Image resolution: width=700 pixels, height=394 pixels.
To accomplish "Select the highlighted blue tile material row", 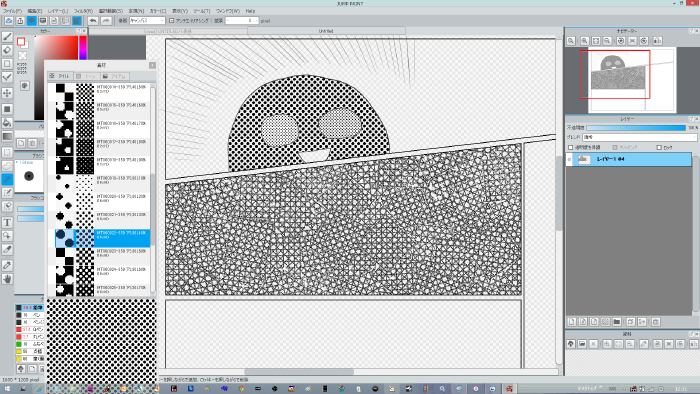I will click(x=103, y=238).
